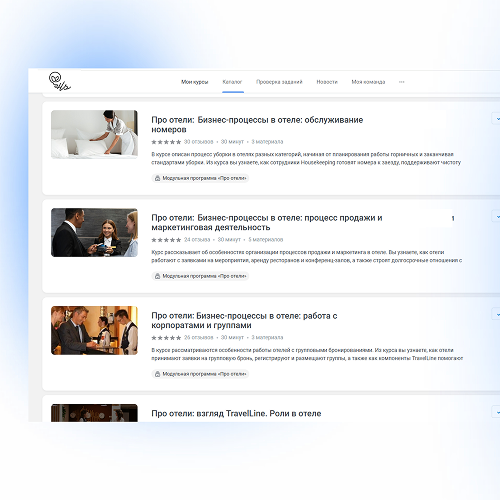
Task: Open the three-dots more menu in navigation
Action: (x=402, y=82)
